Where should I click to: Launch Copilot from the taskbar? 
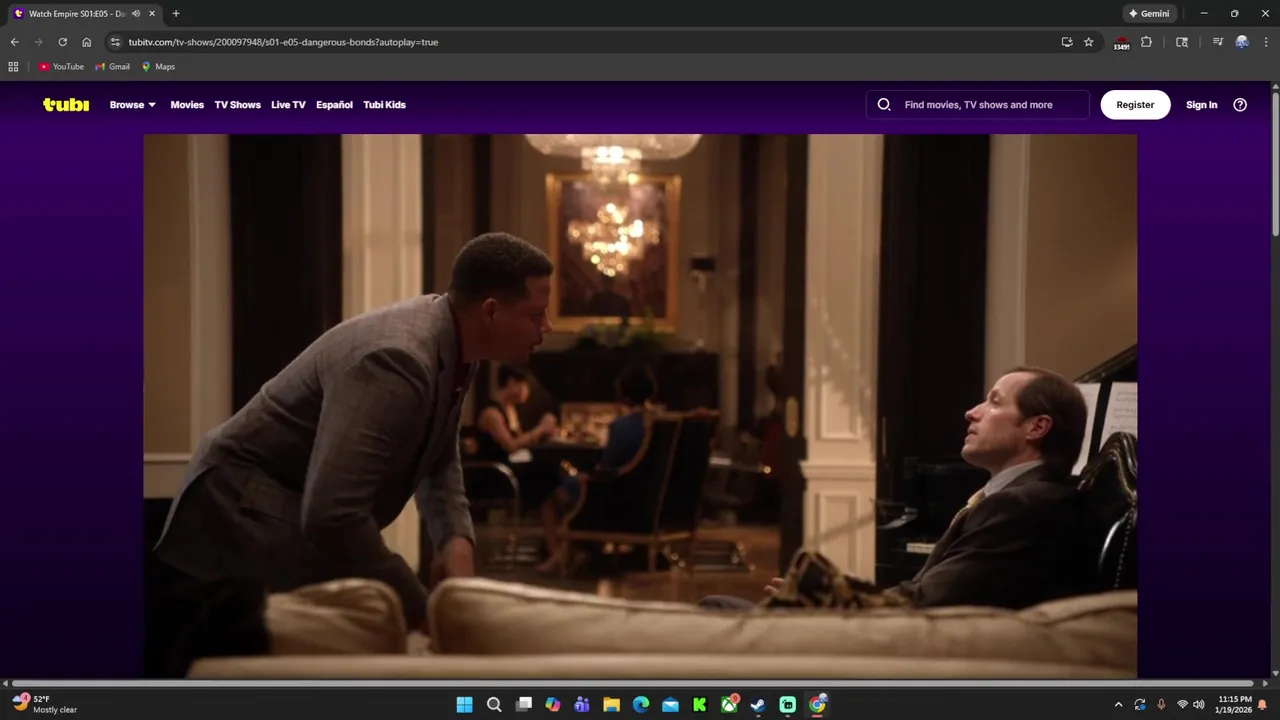(553, 705)
